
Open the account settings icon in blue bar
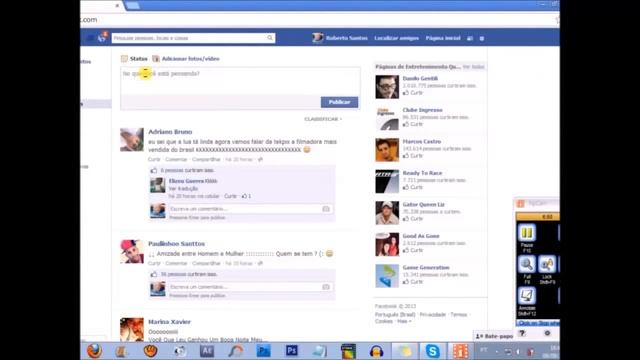[x=482, y=38]
